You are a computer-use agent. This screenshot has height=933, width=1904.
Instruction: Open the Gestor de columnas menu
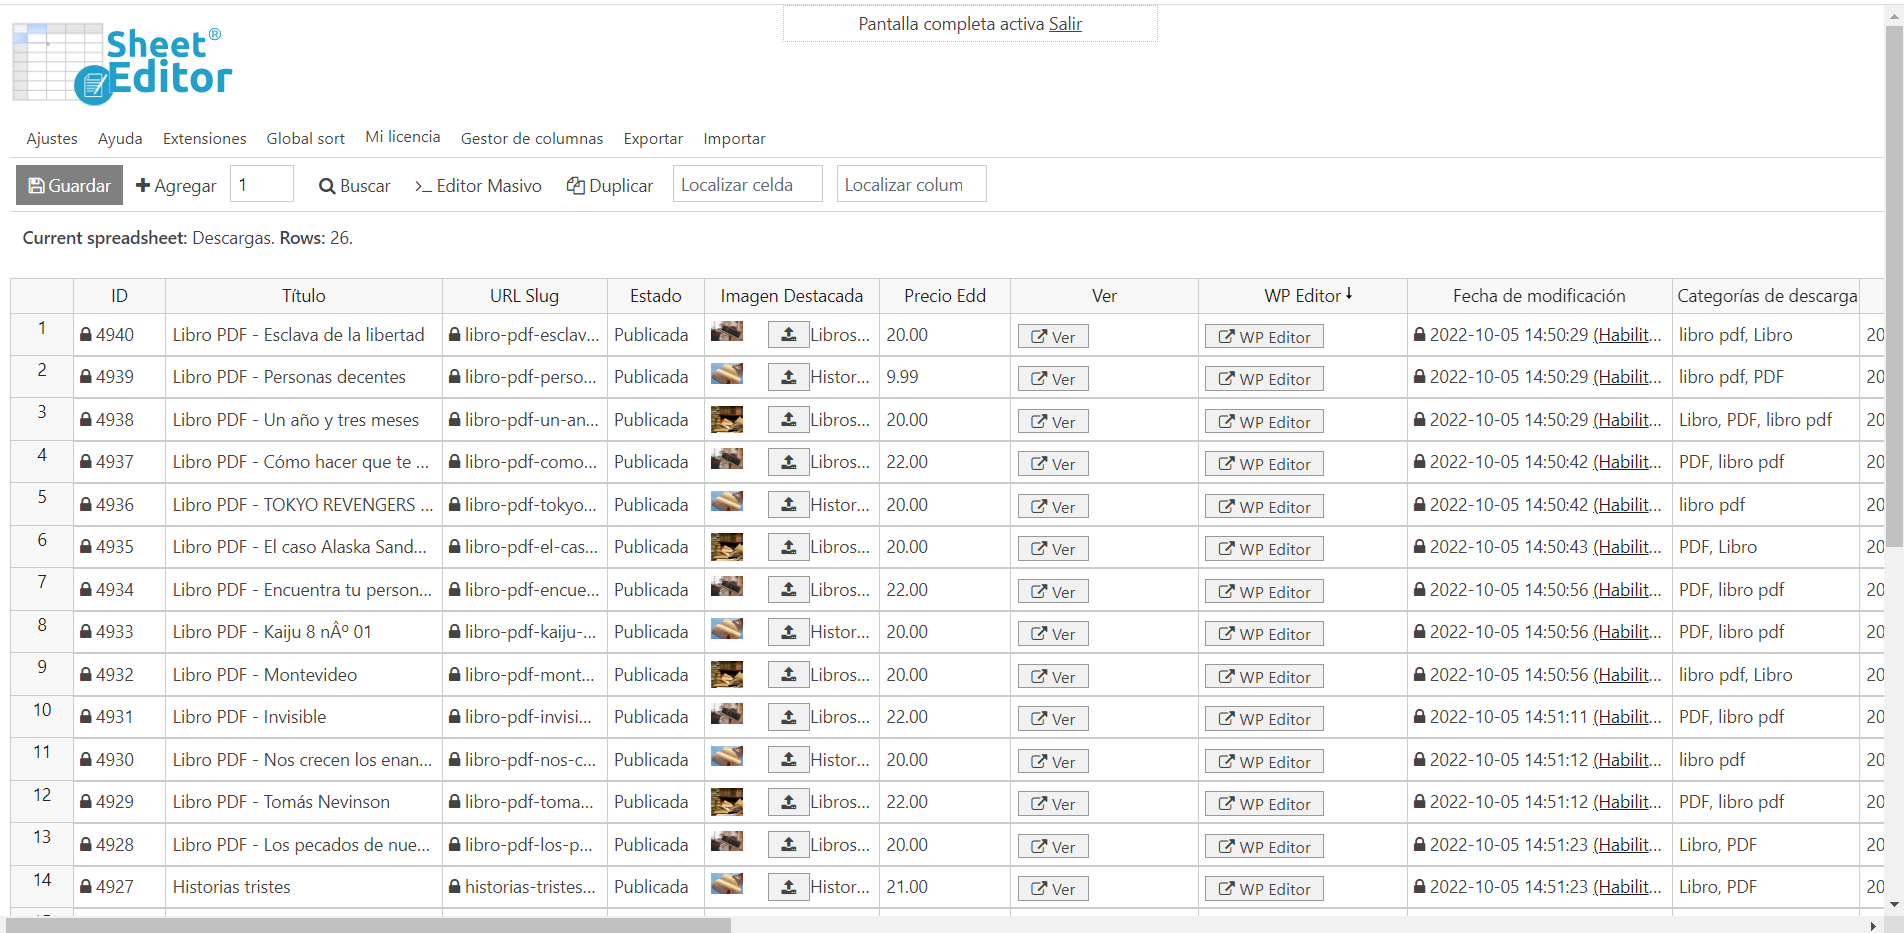pyautogui.click(x=531, y=139)
